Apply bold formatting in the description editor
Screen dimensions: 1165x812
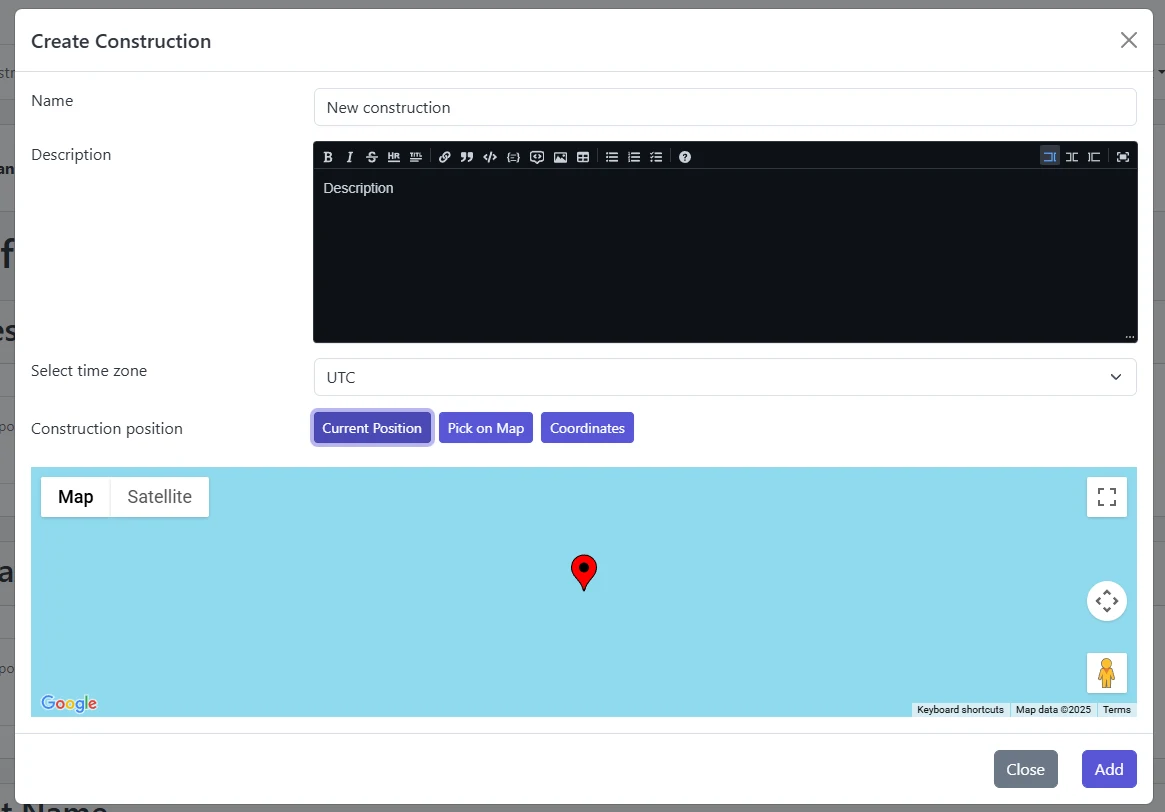[327, 156]
